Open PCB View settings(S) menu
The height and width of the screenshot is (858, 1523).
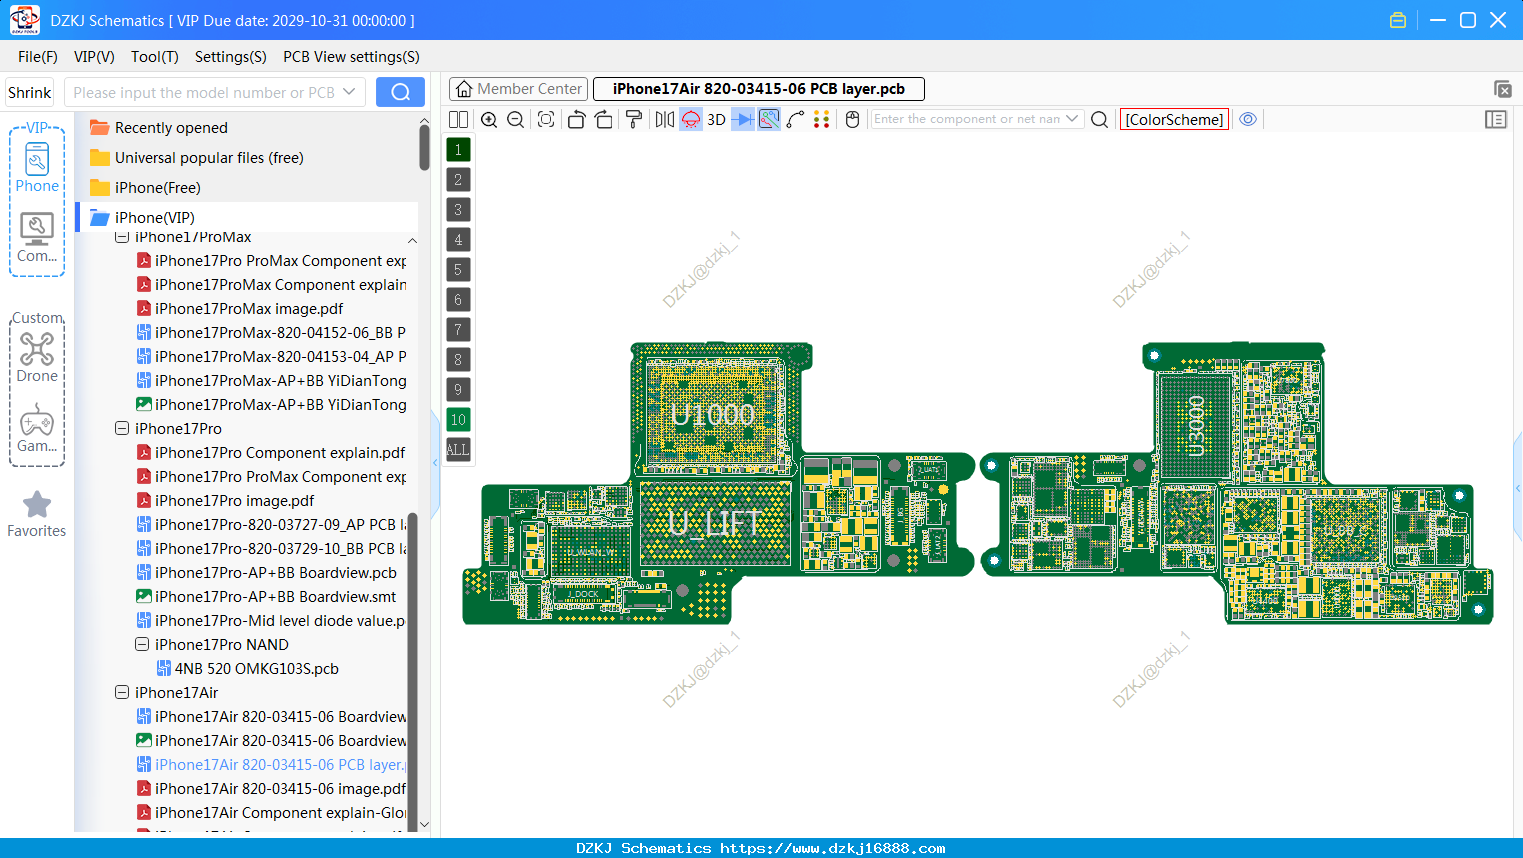(x=351, y=57)
